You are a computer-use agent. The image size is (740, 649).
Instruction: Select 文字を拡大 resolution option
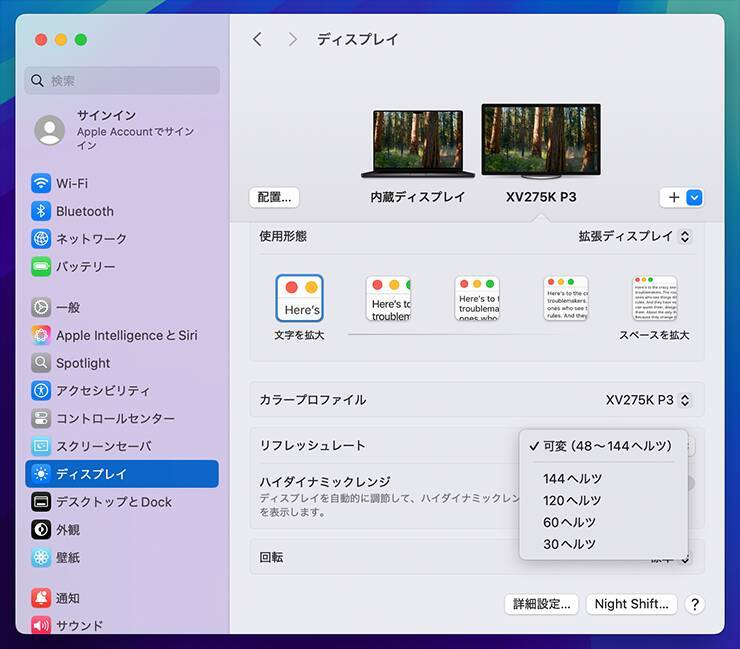299,298
